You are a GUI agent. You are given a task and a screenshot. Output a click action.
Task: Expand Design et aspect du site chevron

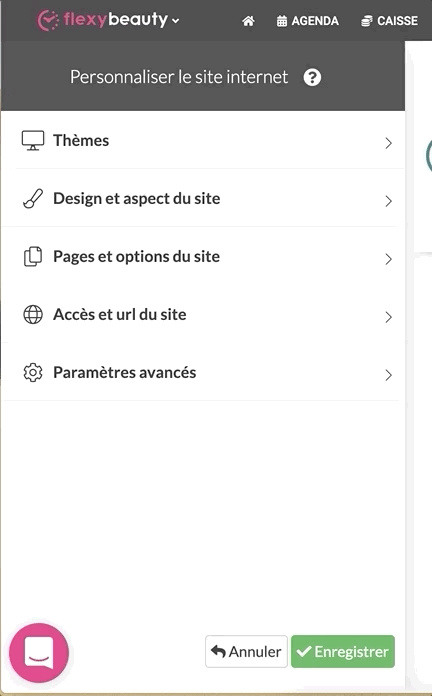click(x=388, y=201)
